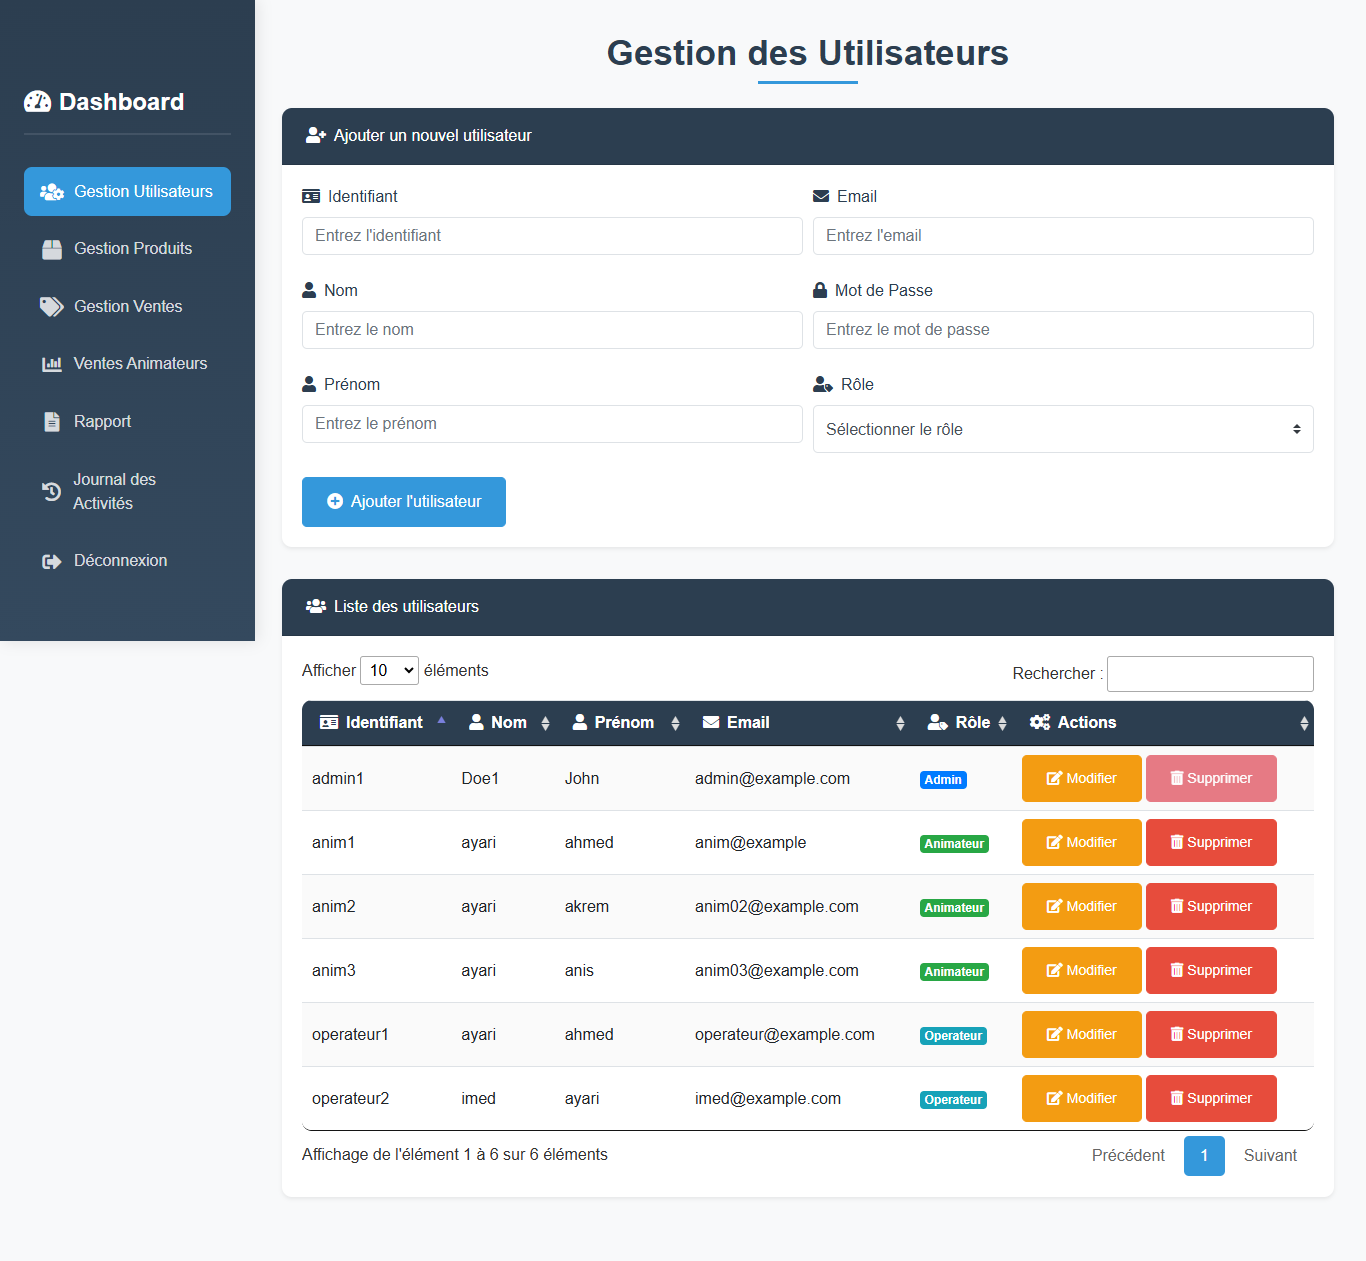Click the Gestion Produits box icon
This screenshot has height=1261, width=1366.
[x=52, y=249]
